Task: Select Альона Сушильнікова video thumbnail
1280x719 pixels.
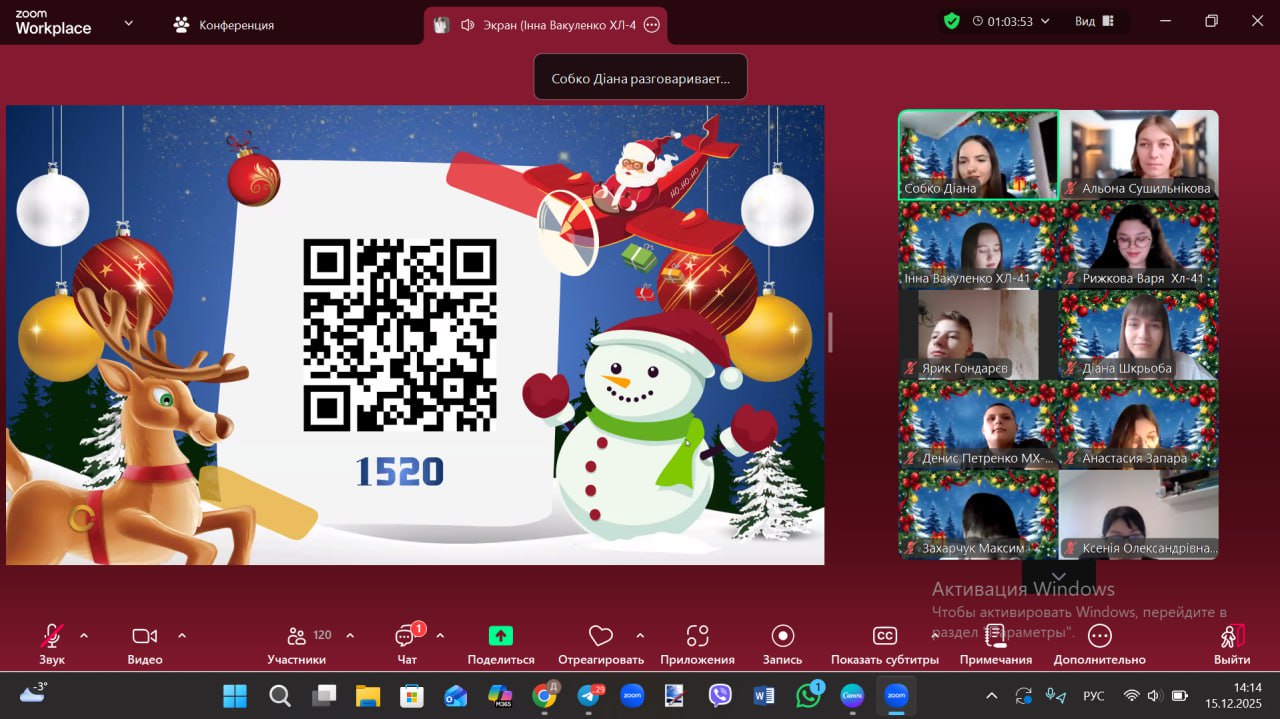Action: point(1138,155)
